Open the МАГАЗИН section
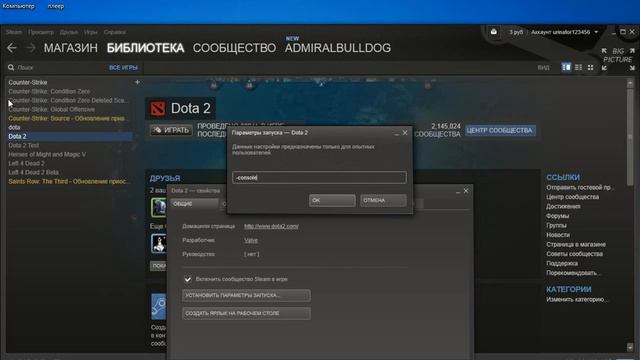640x360 pixels. (x=71, y=48)
